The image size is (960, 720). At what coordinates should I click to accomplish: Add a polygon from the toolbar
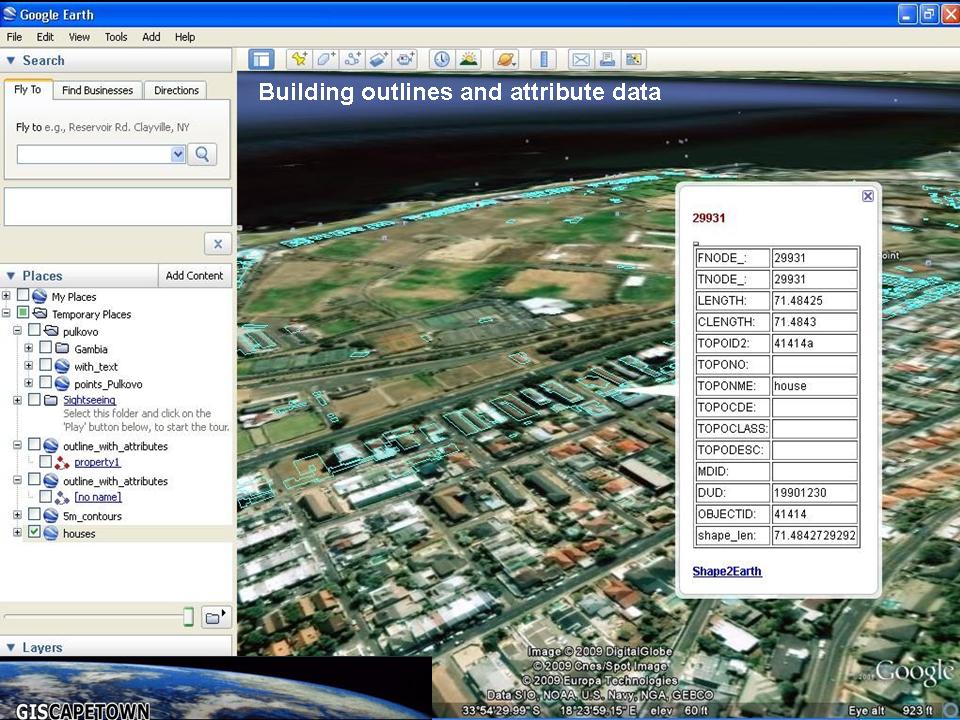[326, 59]
